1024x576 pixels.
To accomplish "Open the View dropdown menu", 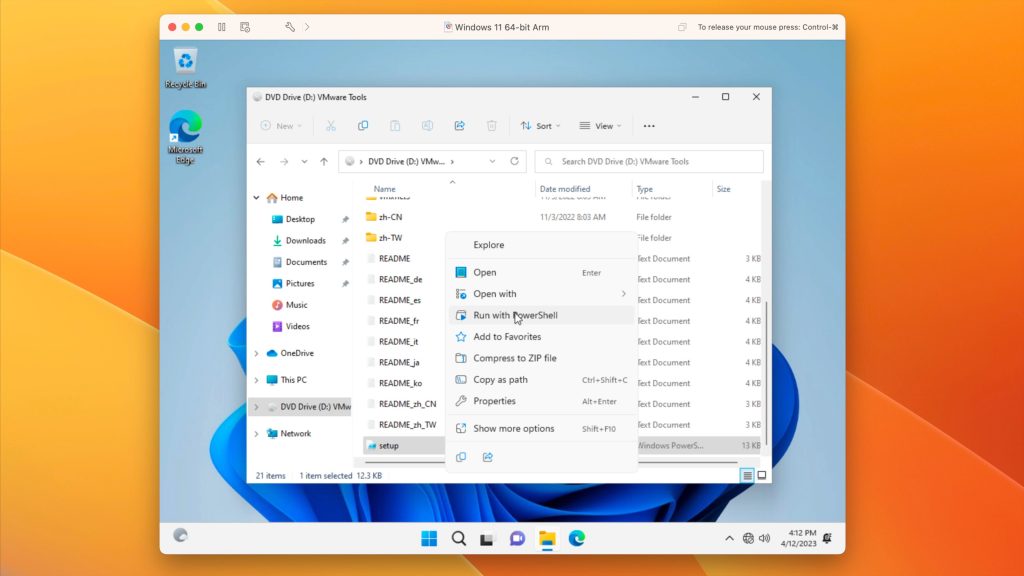I will click(x=602, y=126).
